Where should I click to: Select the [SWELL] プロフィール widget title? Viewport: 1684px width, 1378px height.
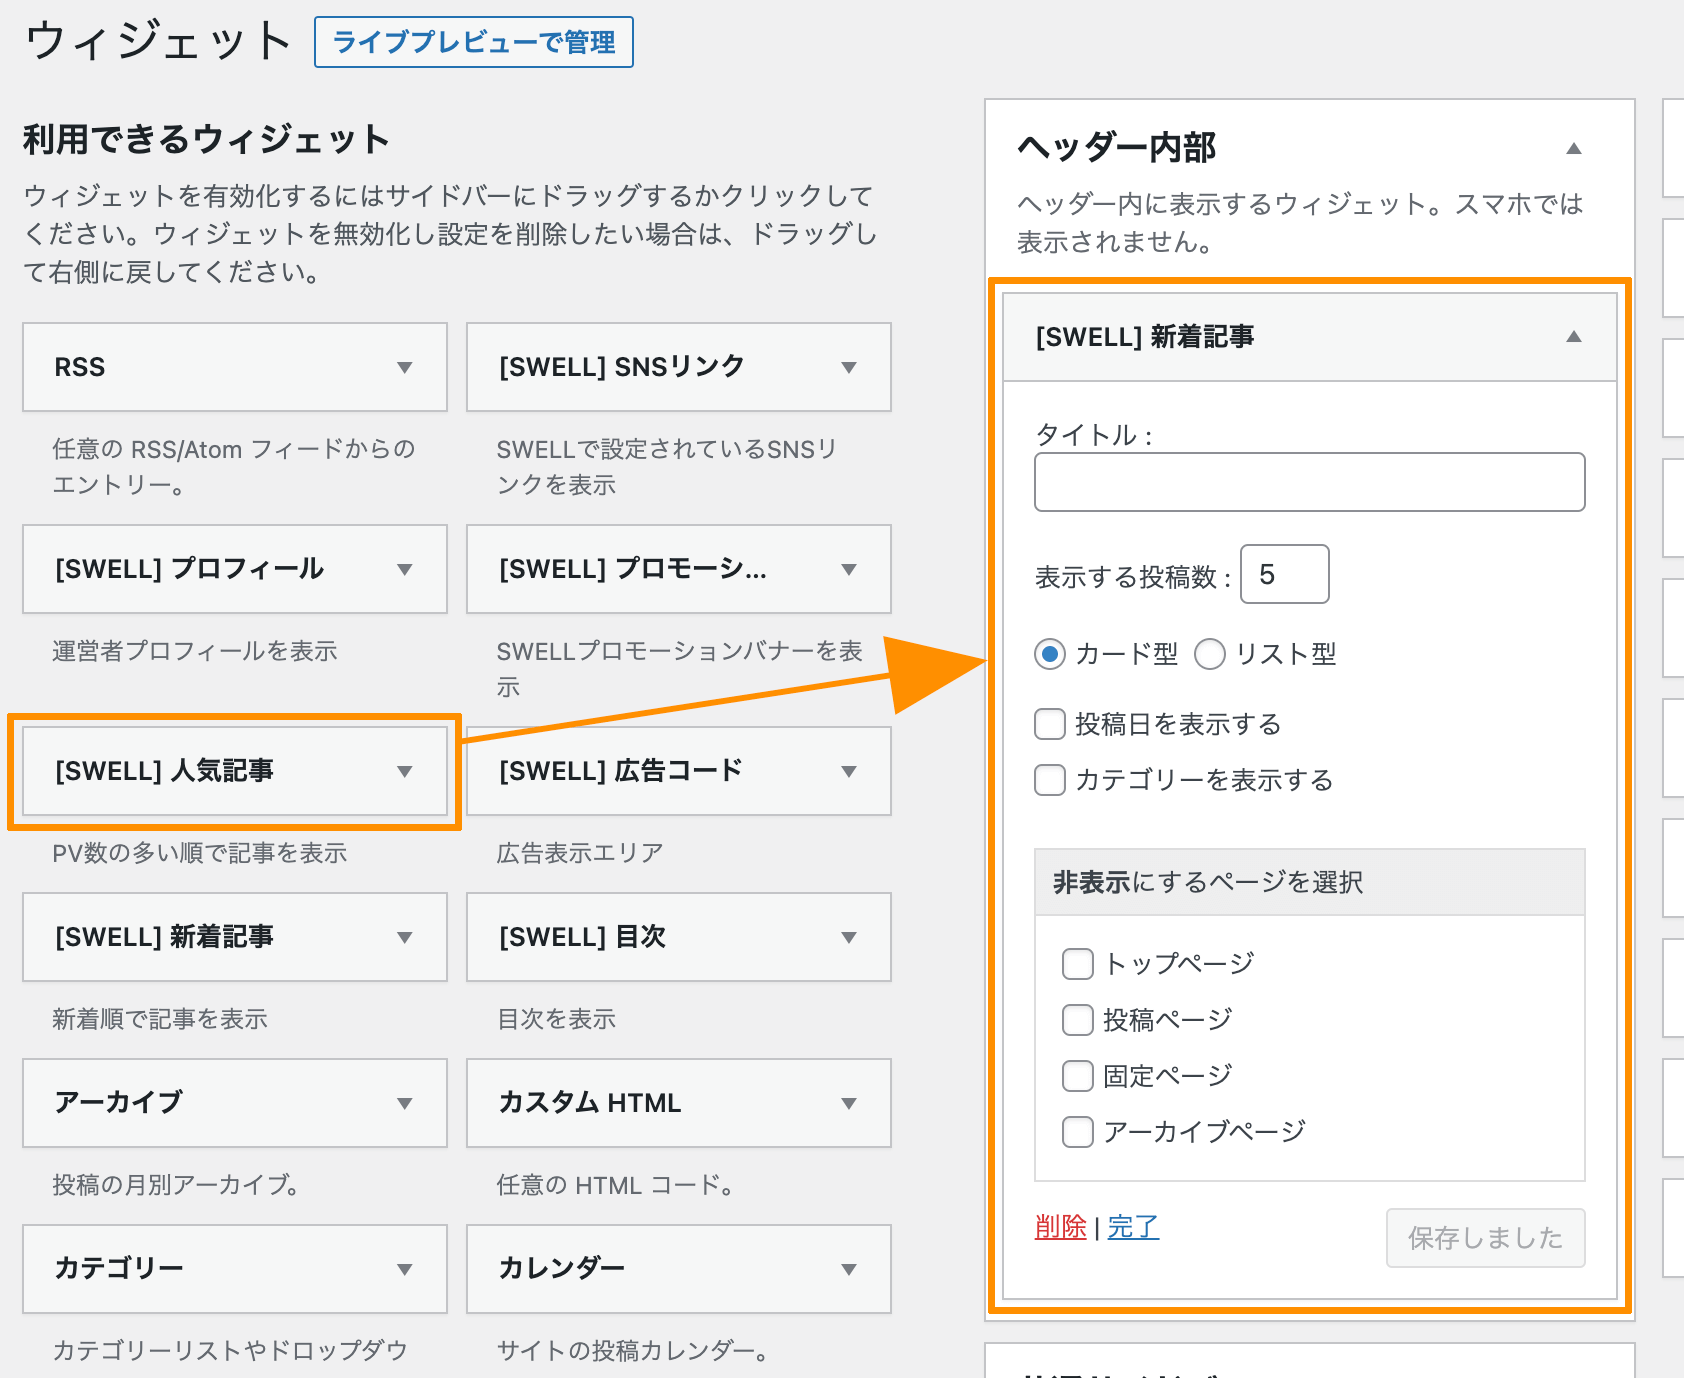pyautogui.click(x=189, y=569)
